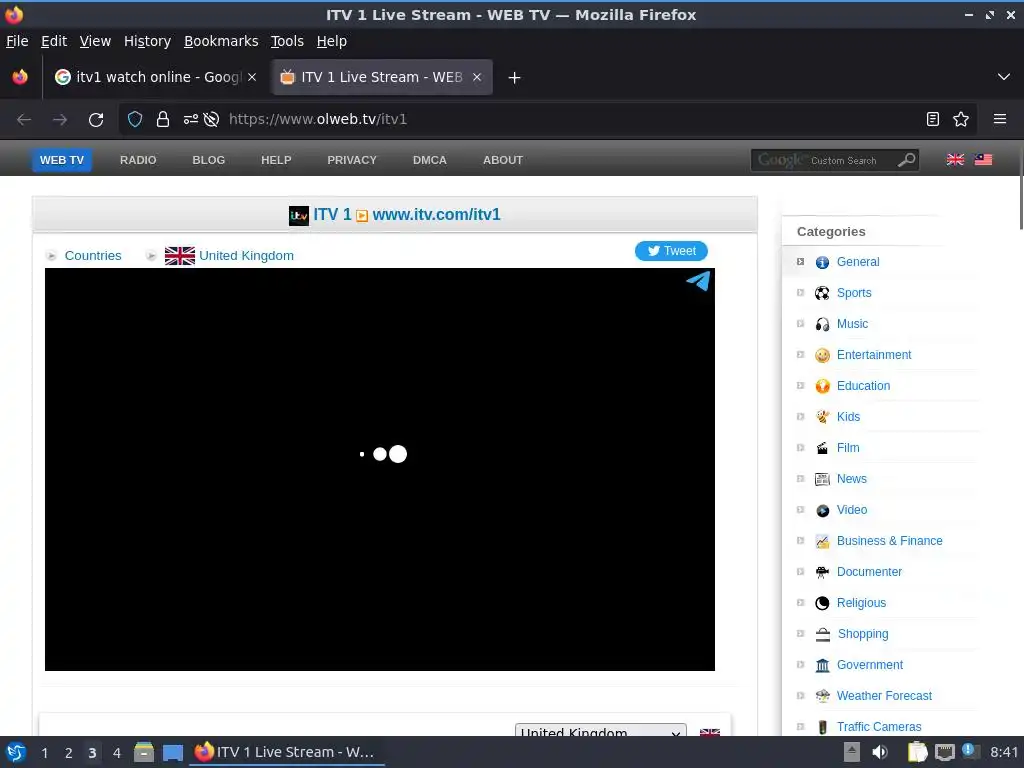Click the Entertainment smiley icon

pyautogui.click(x=822, y=355)
